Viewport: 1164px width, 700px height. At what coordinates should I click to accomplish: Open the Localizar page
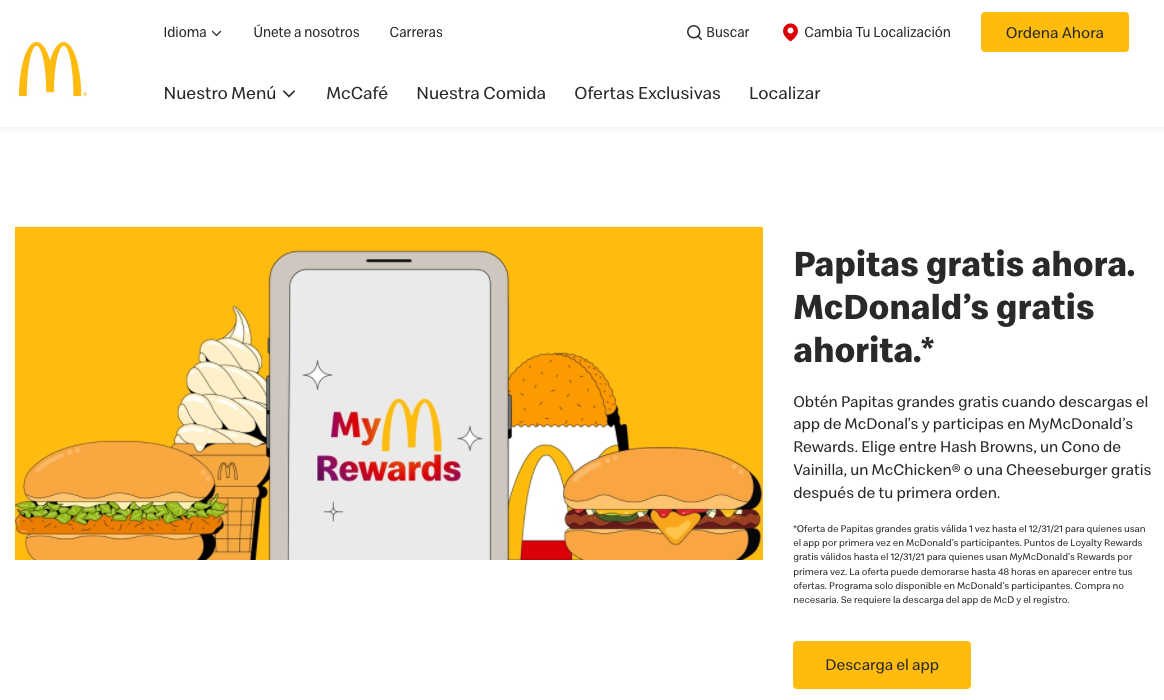(785, 94)
